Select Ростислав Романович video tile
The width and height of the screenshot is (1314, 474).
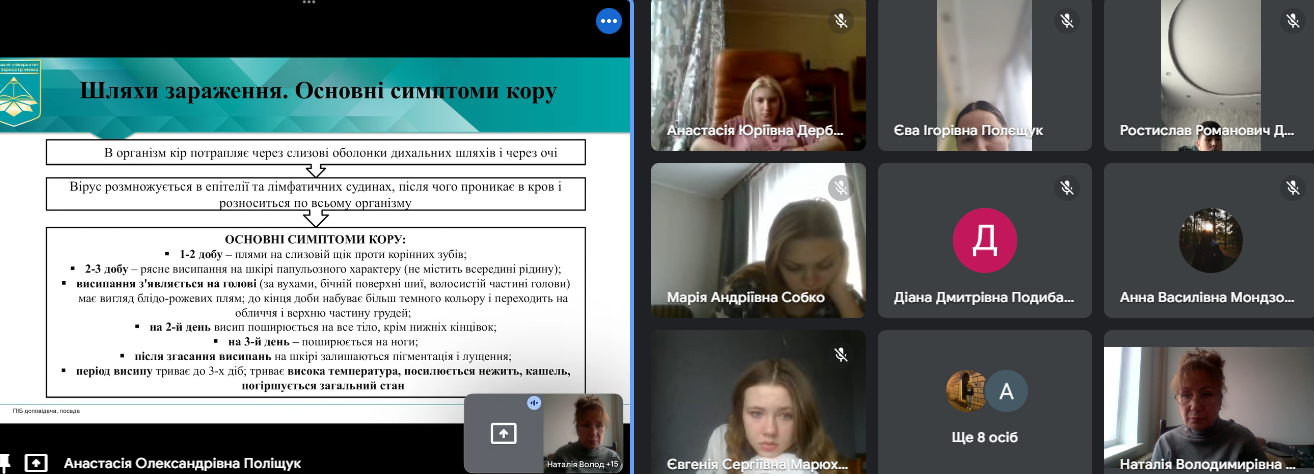click(1209, 75)
